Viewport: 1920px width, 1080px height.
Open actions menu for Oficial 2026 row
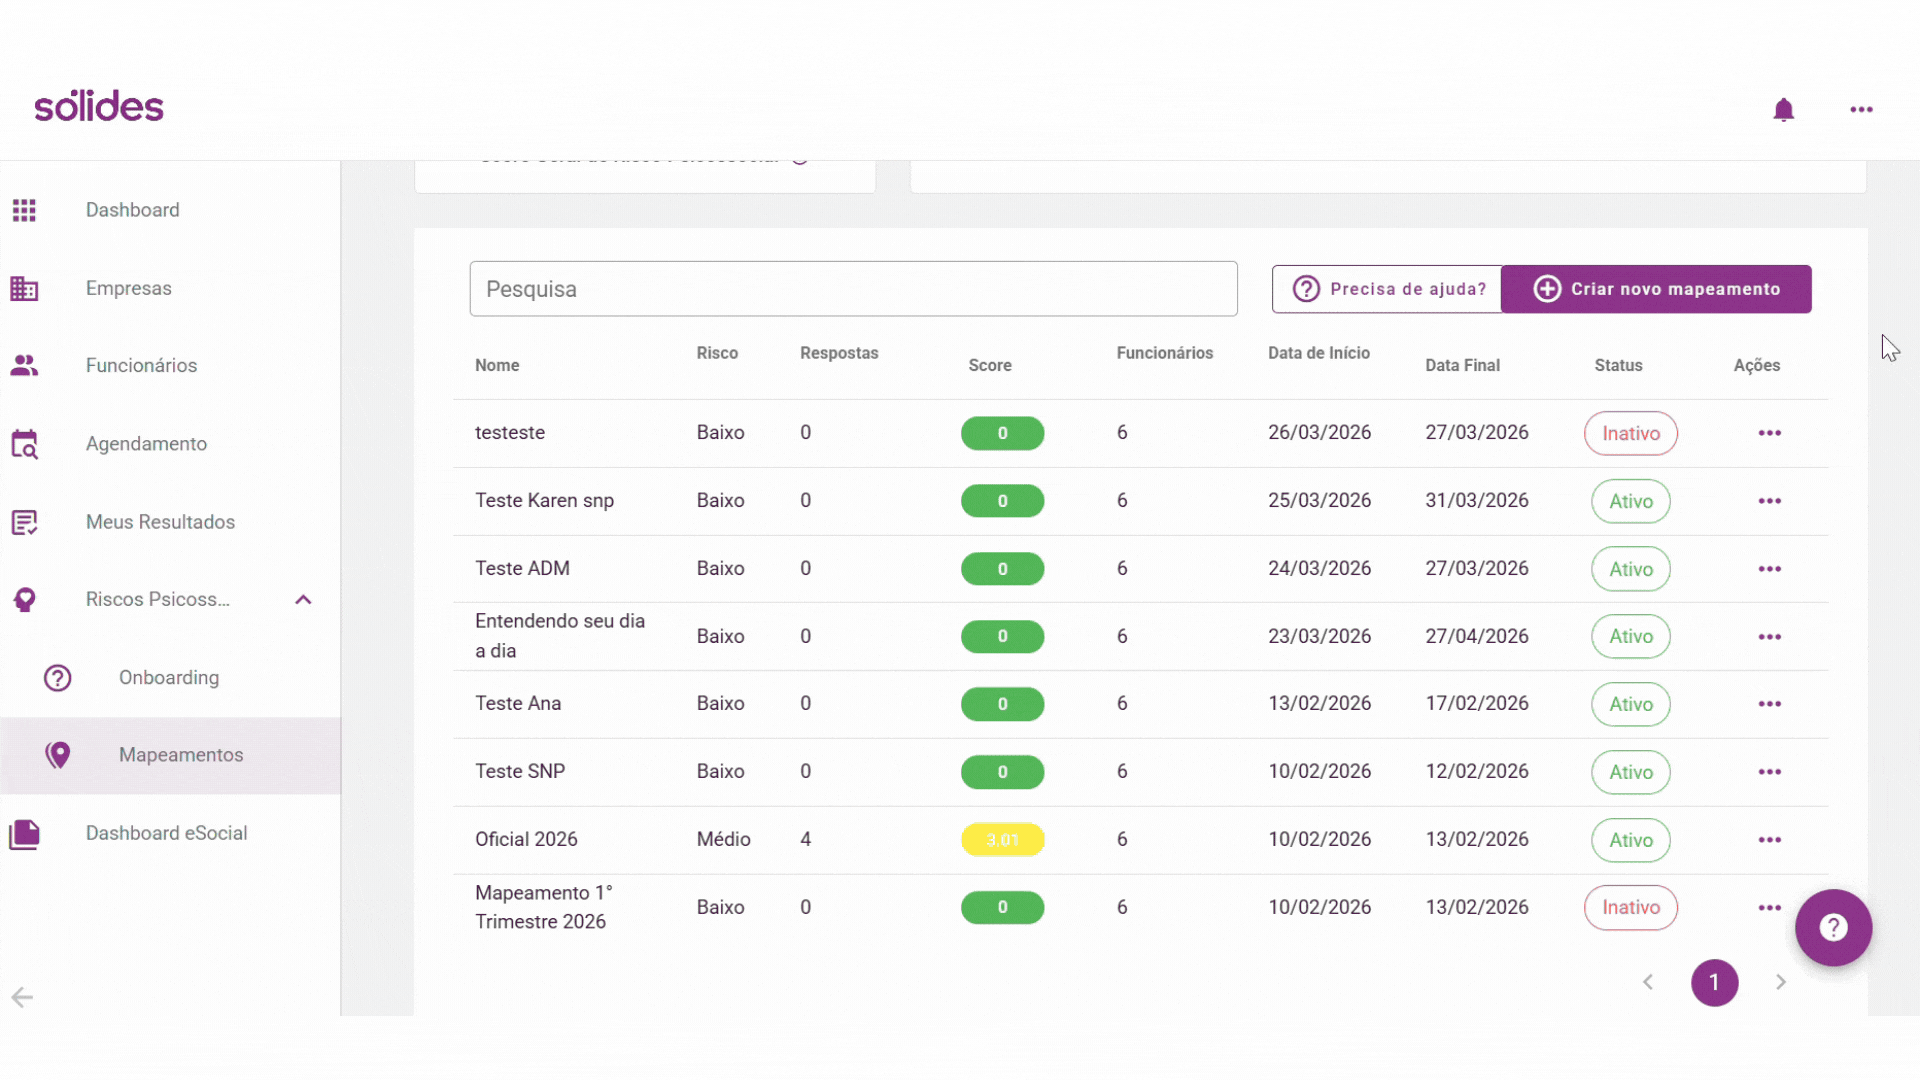click(1769, 840)
